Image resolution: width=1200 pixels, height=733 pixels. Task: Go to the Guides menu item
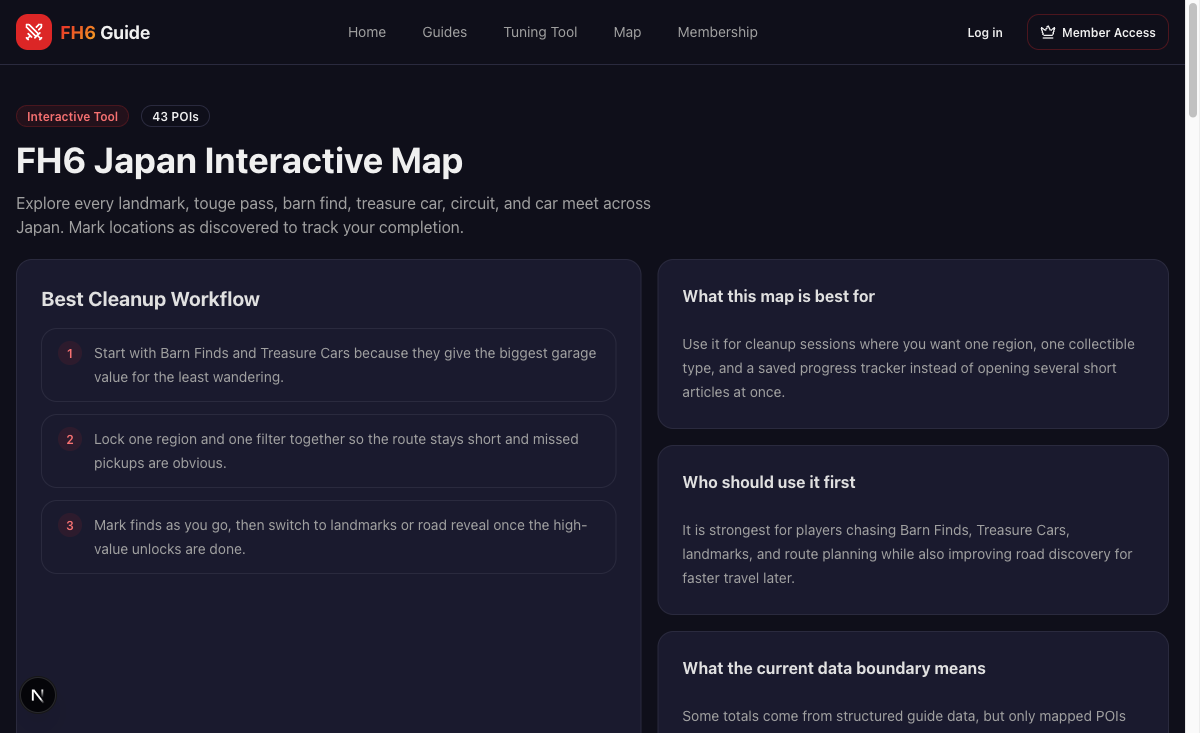(x=444, y=32)
